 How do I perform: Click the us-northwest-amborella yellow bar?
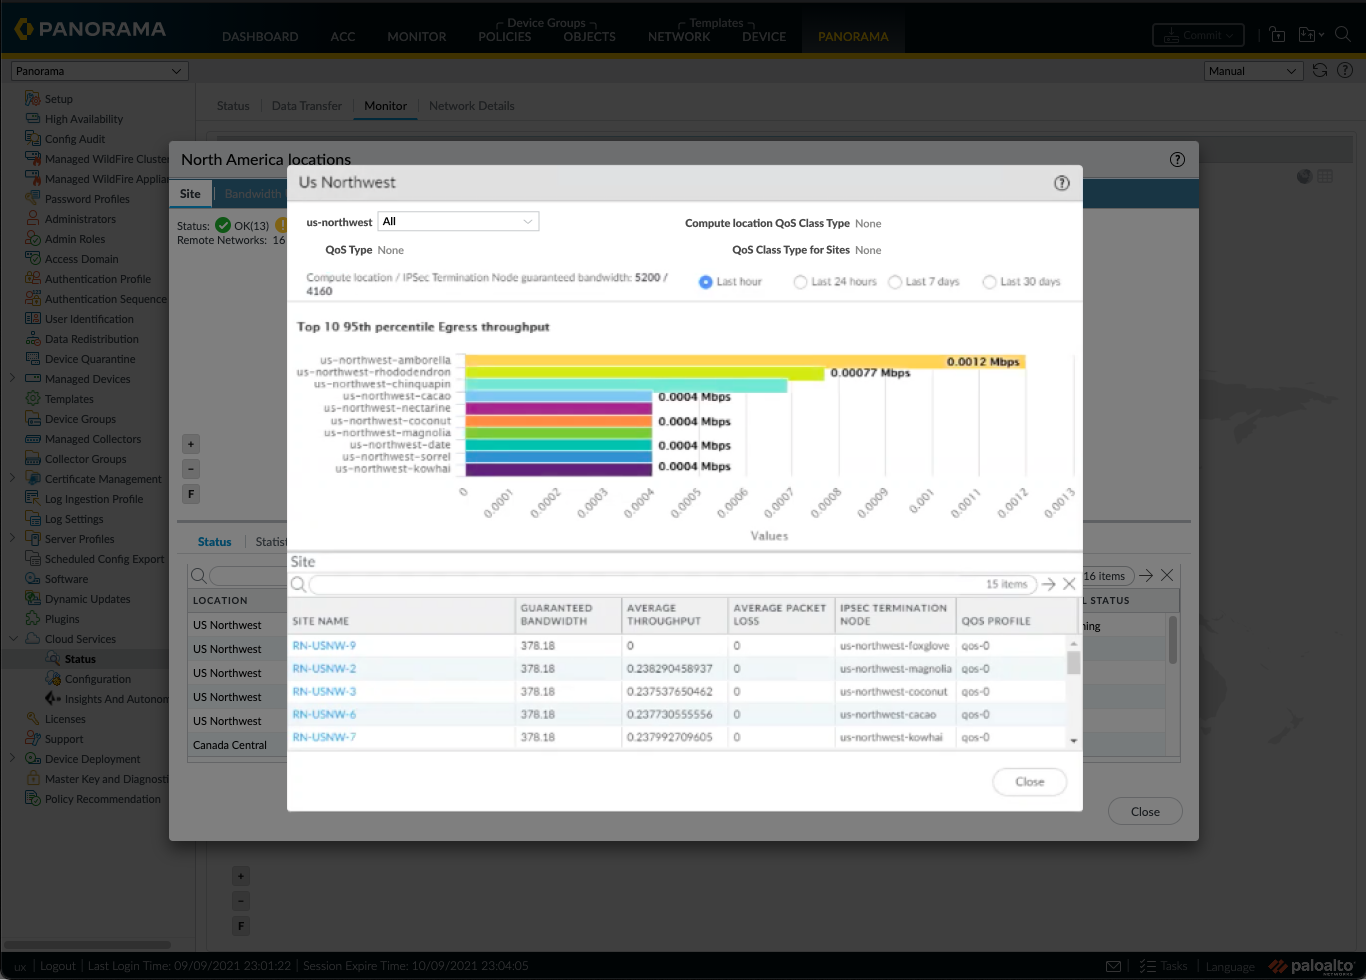(745, 361)
